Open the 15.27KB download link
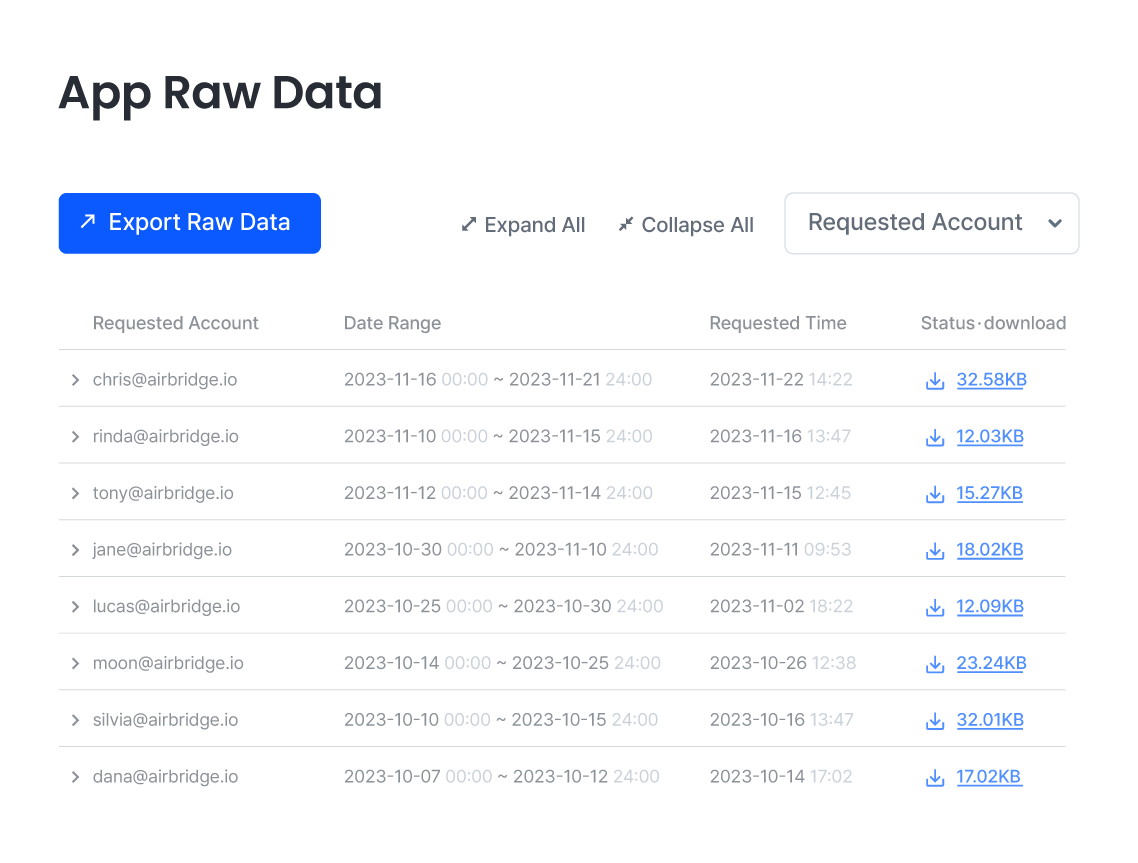This screenshot has height=863, width=1138. pyautogui.click(x=989, y=493)
